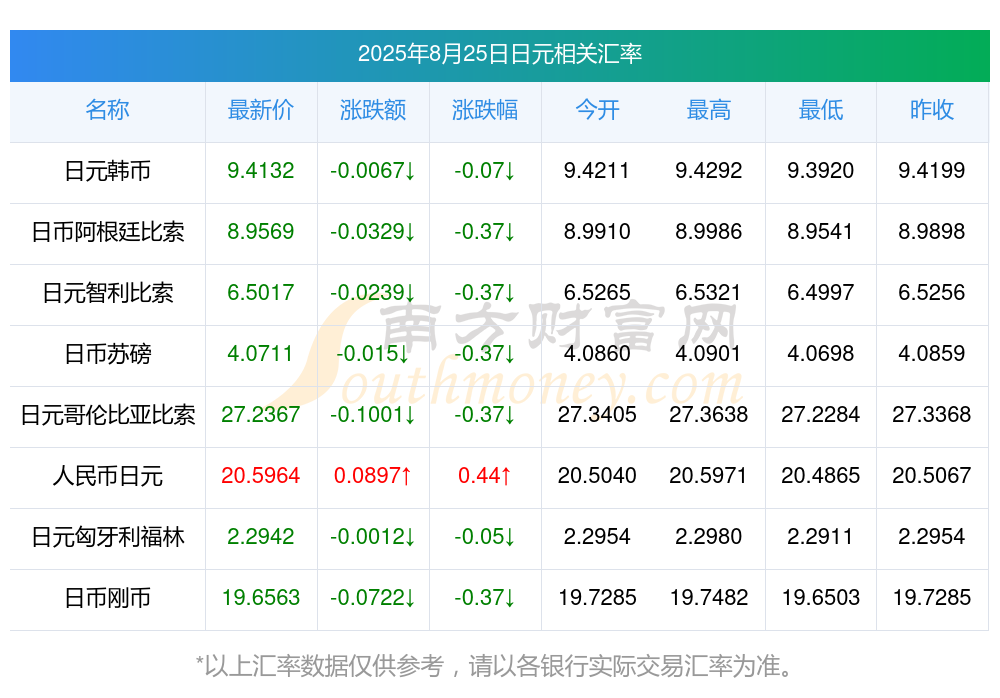Click the 名称 column header
The height and width of the screenshot is (698, 1000).
(x=107, y=110)
